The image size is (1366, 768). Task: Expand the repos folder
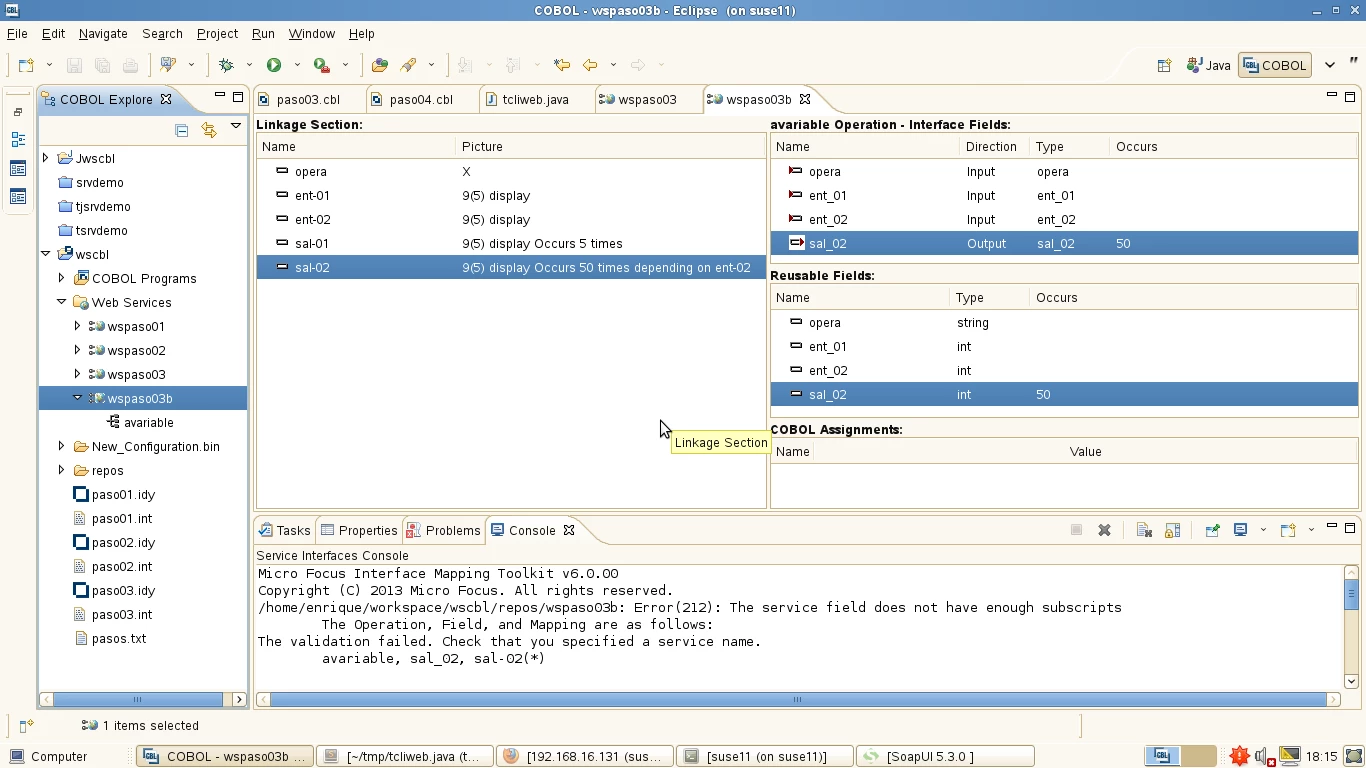(x=61, y=470)
